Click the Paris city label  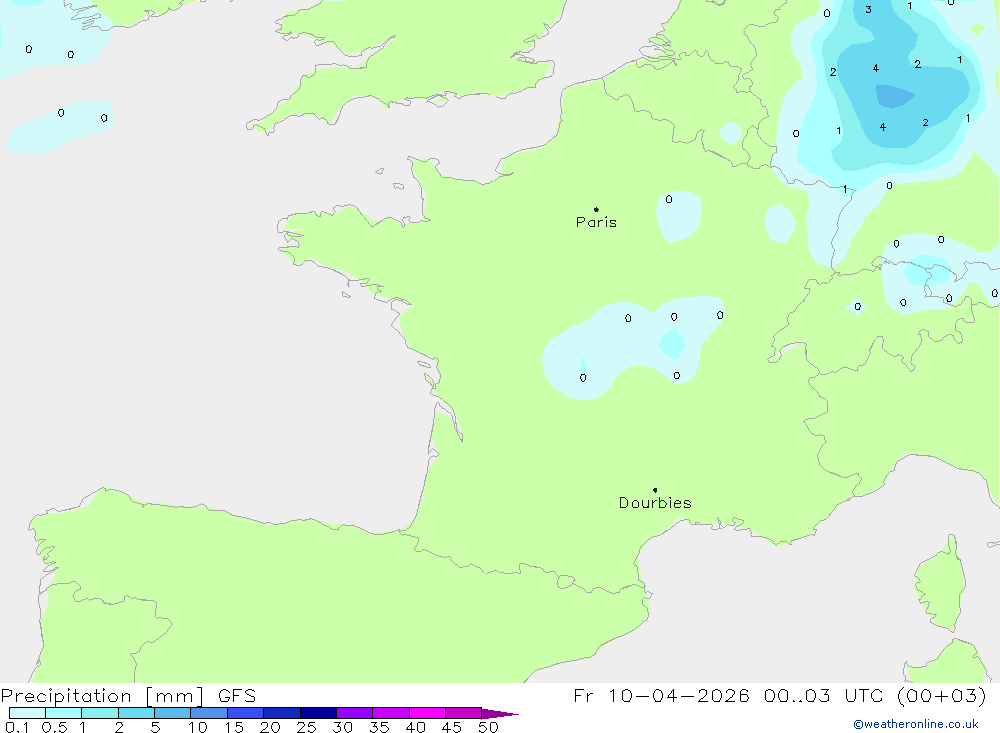coord(596,222)
